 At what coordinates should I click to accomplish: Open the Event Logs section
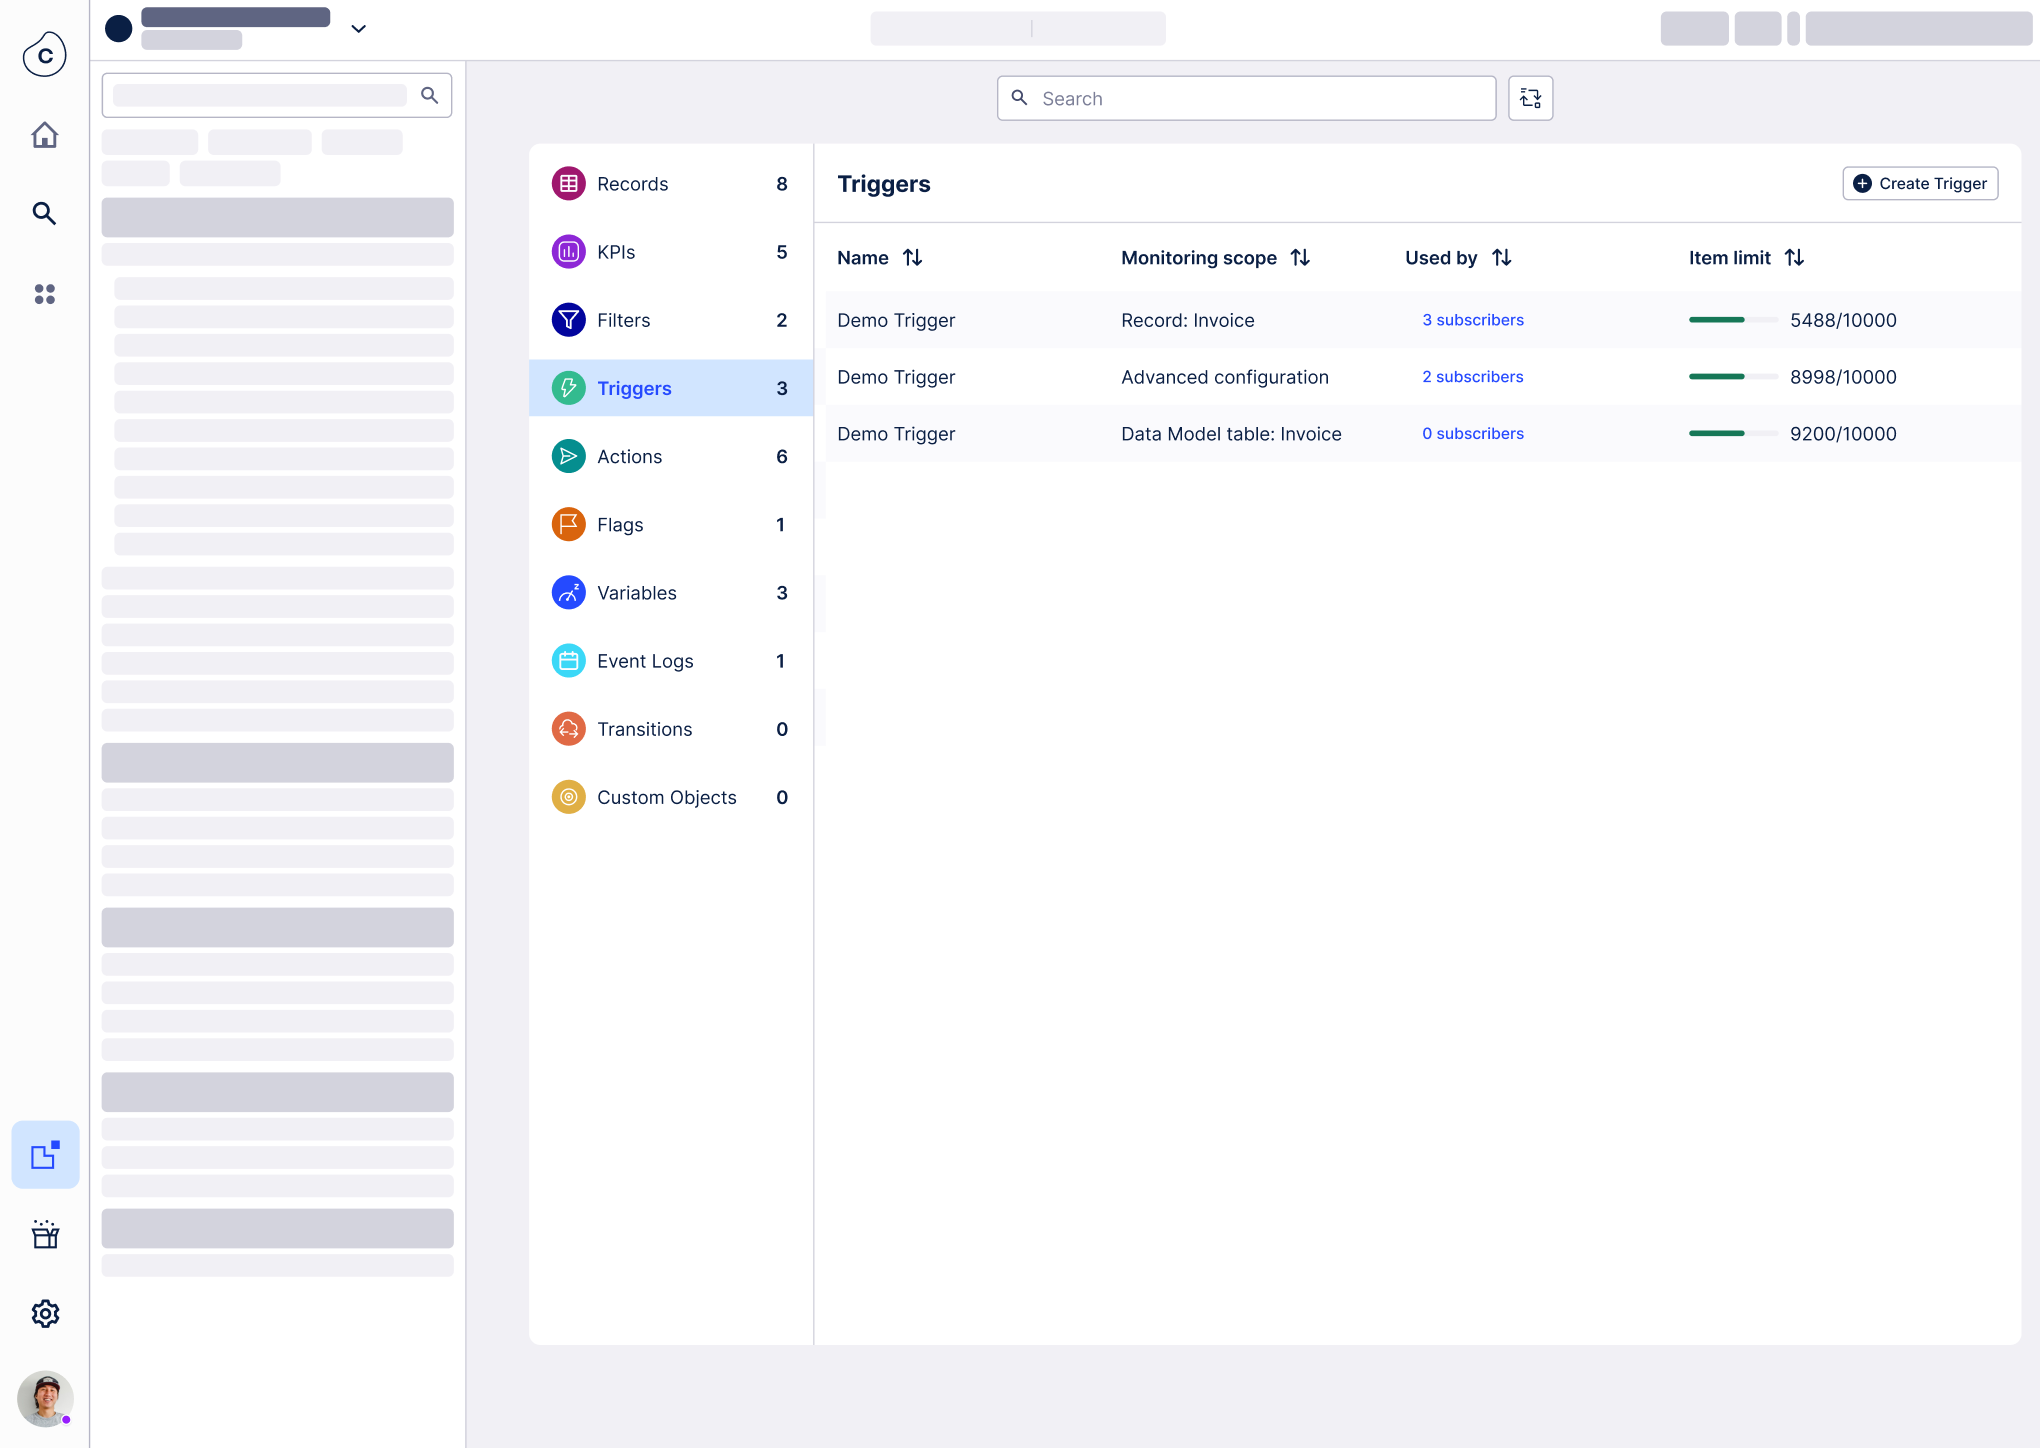tap(671, 661)
